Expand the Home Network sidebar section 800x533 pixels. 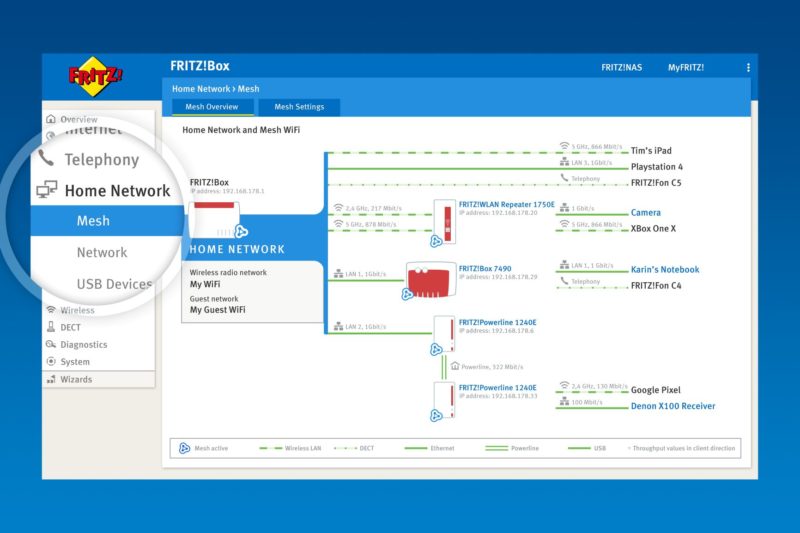[x=117, y=190]
